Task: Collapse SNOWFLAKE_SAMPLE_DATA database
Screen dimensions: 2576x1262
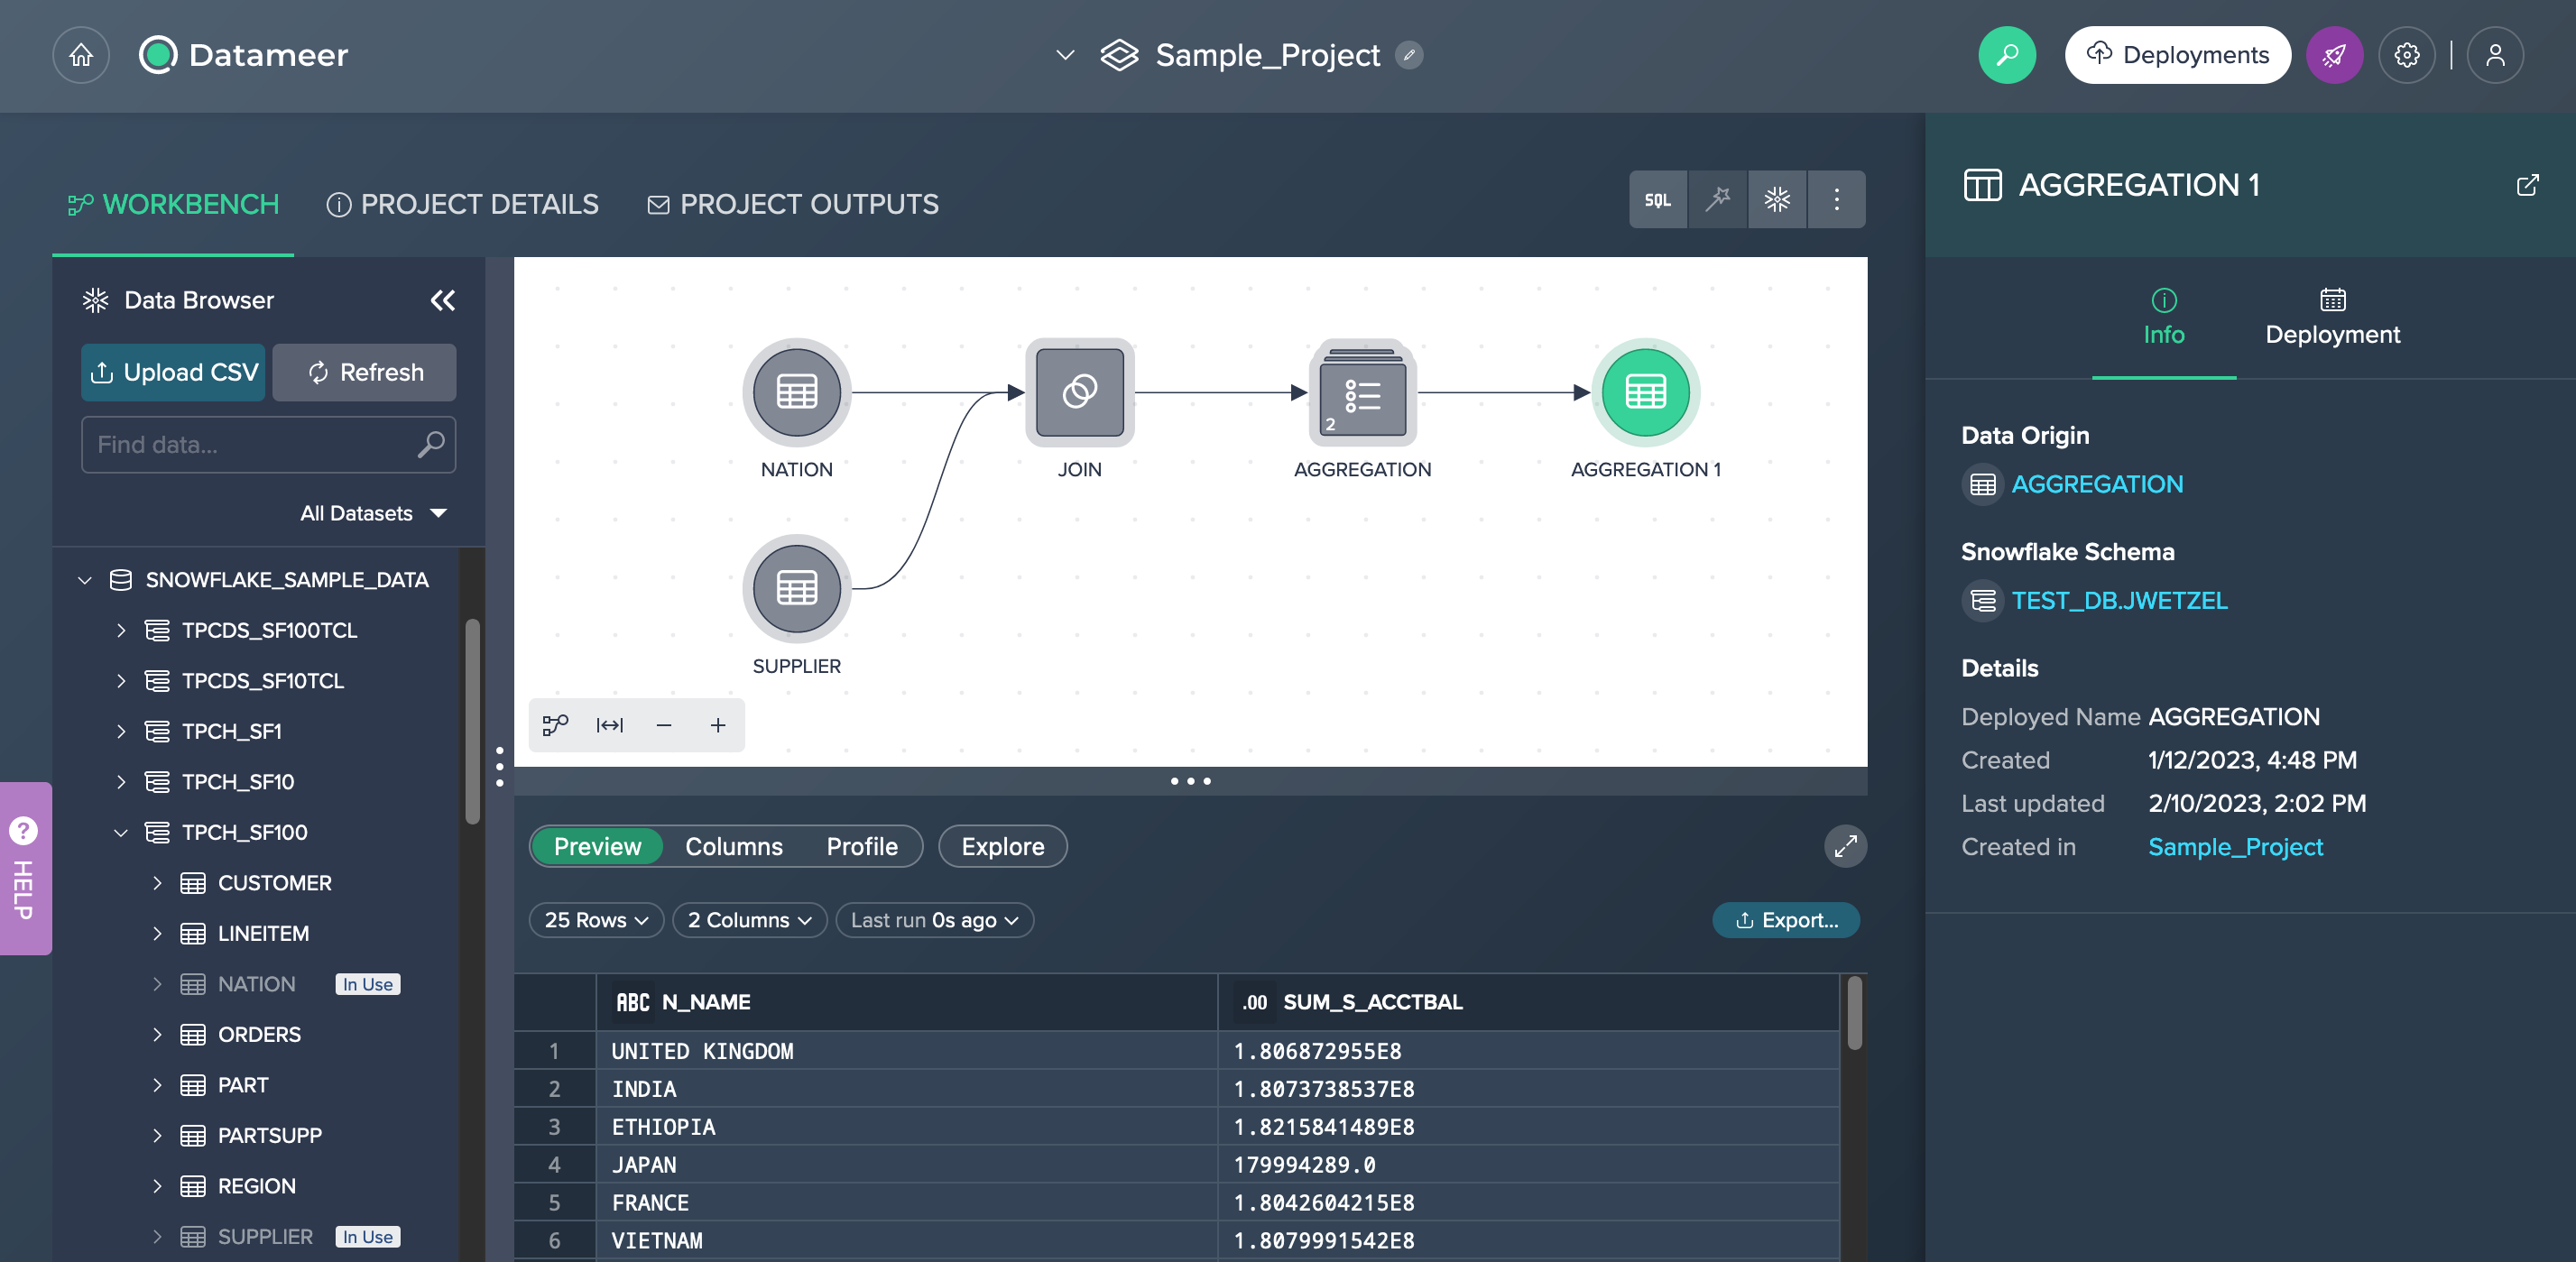Action: pos(85,580)
